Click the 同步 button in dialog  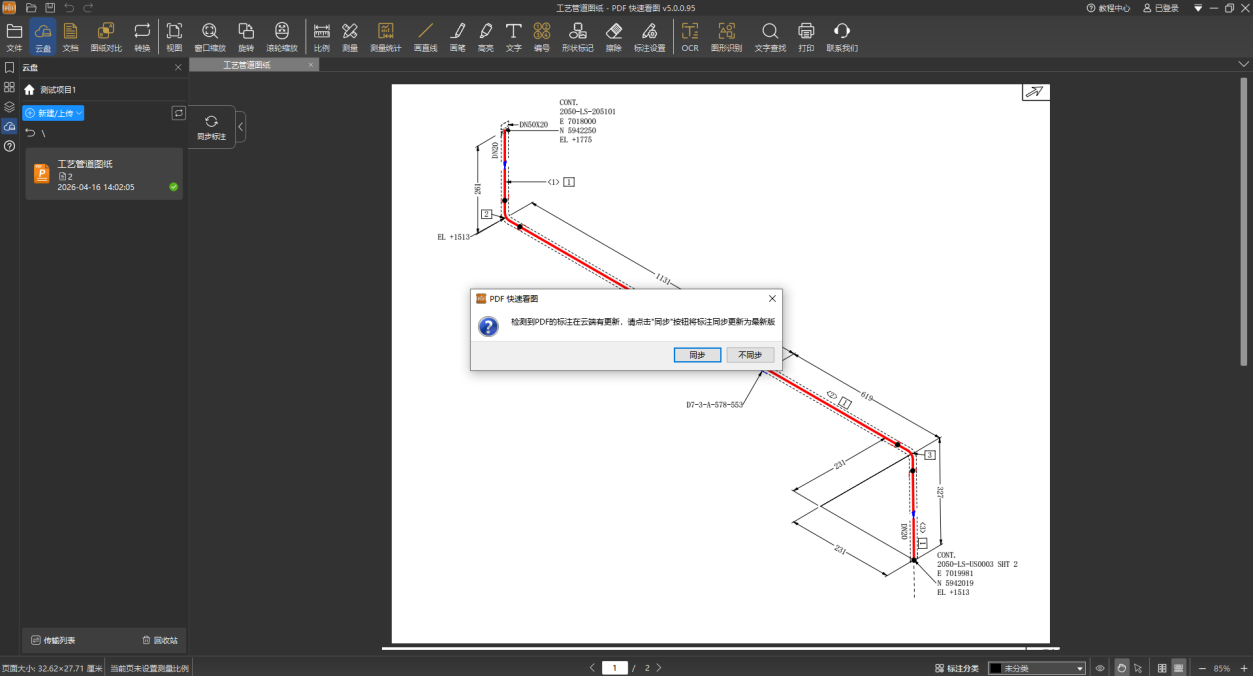pos(697,355)
